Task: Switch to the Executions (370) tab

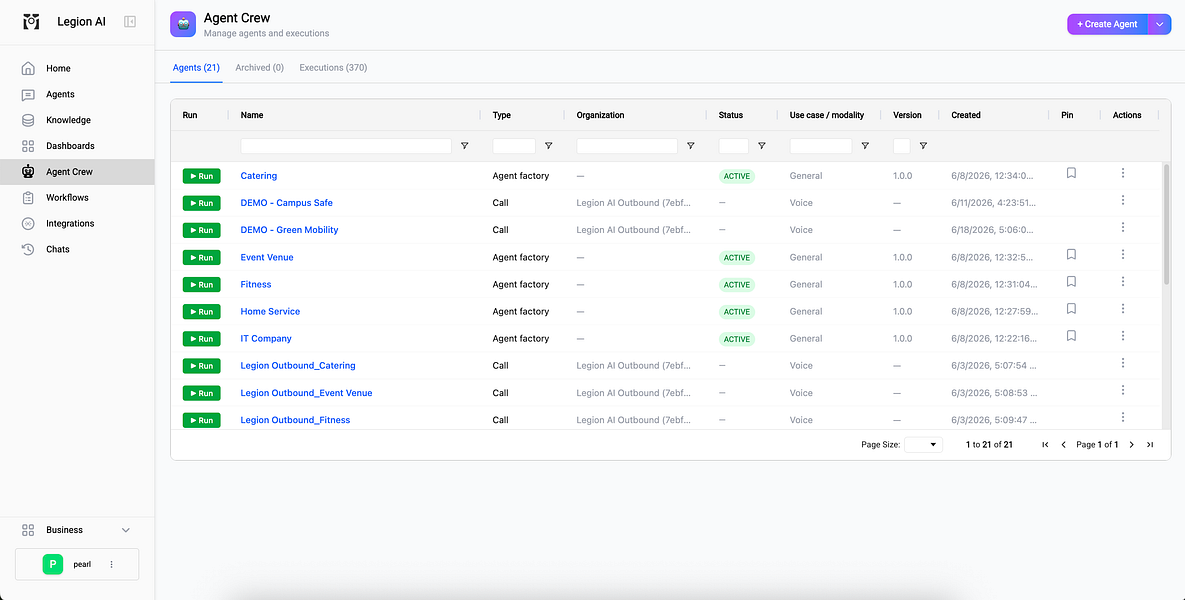Action: pos(333,68)
